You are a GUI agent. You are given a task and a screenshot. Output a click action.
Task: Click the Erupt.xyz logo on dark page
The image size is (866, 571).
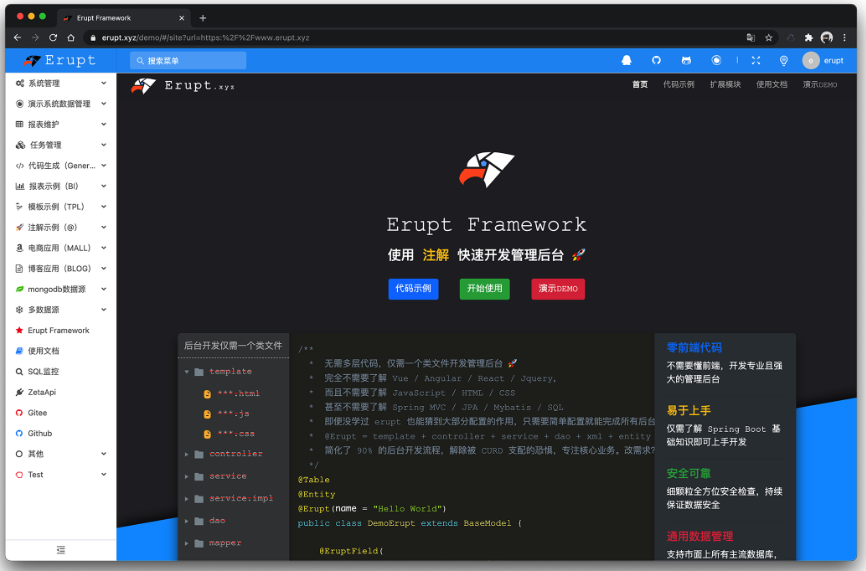tap(183, 86)
